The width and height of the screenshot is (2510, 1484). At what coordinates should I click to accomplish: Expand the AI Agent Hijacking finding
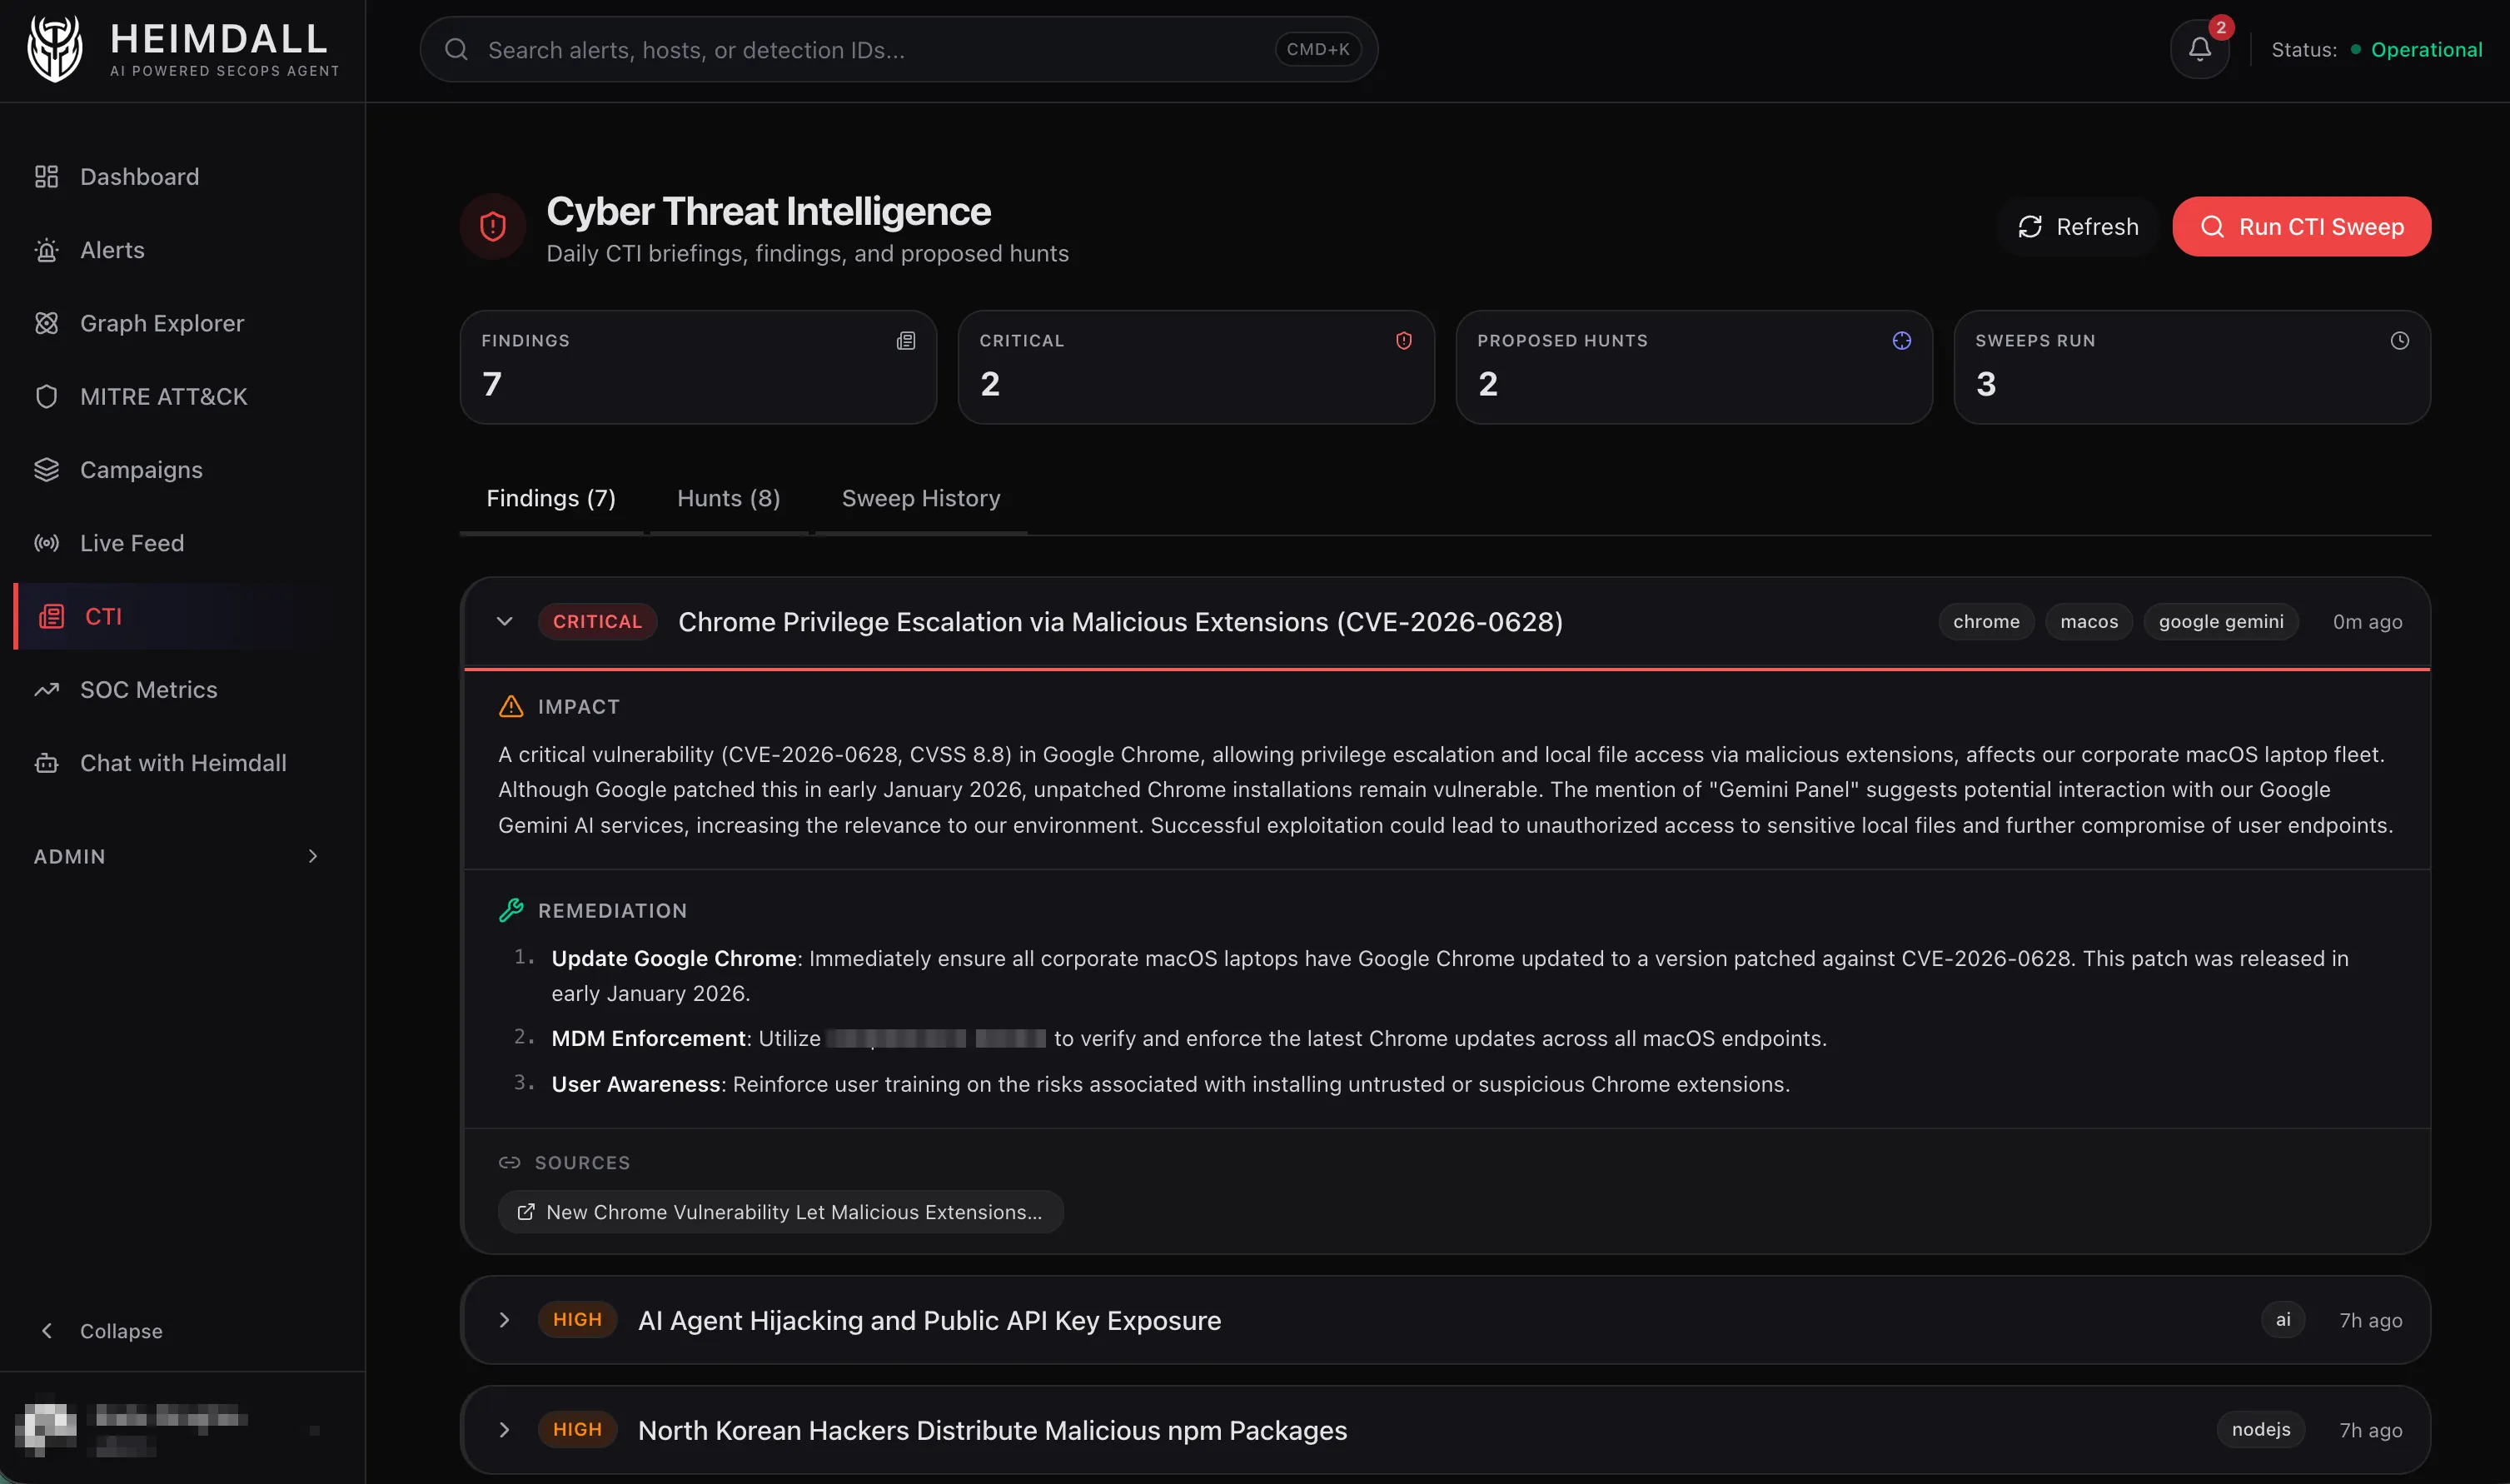point(504,1320)
